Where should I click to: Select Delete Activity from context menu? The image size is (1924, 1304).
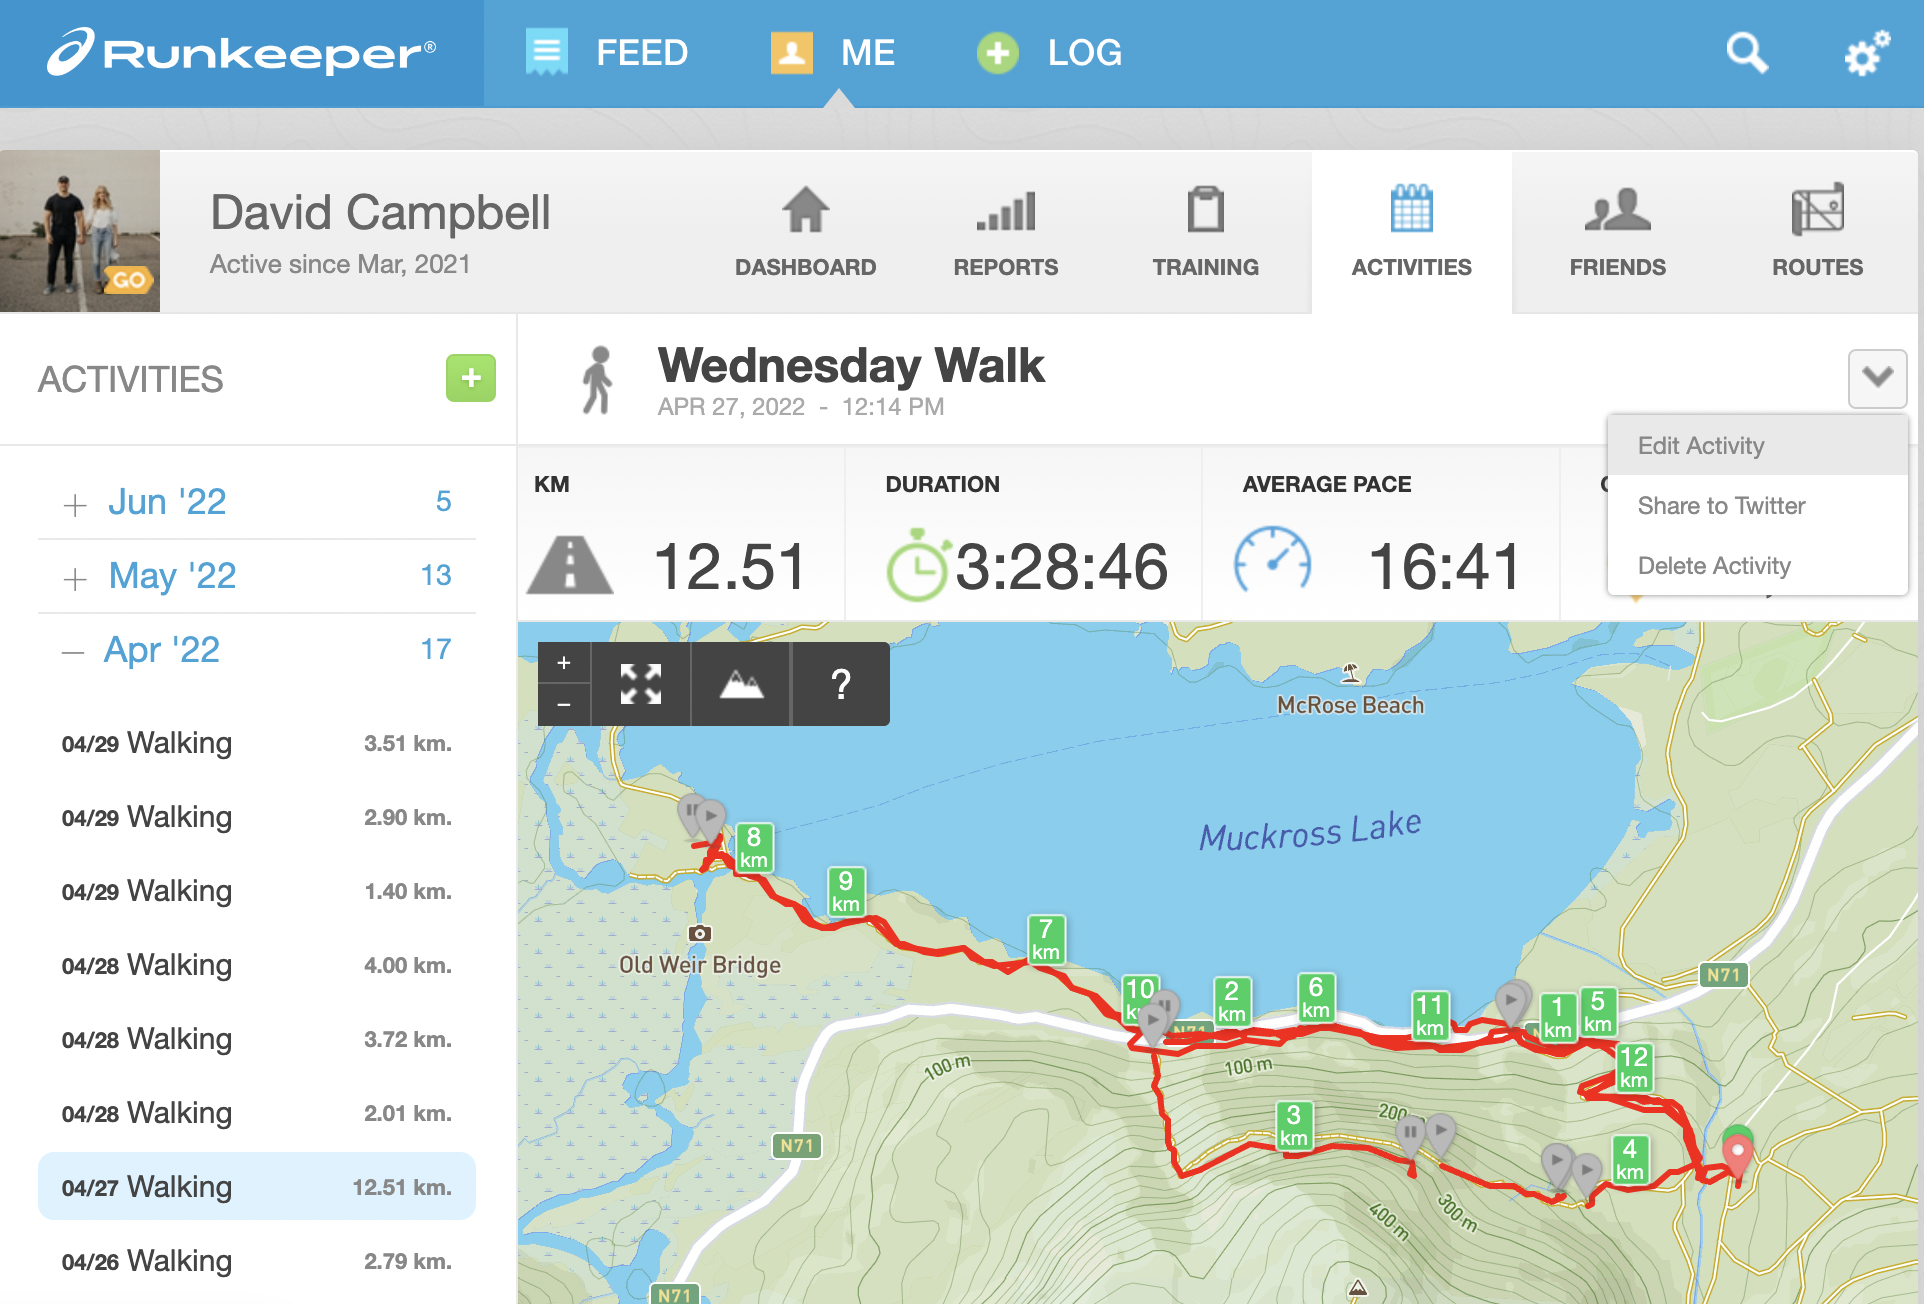(1713, 565)
